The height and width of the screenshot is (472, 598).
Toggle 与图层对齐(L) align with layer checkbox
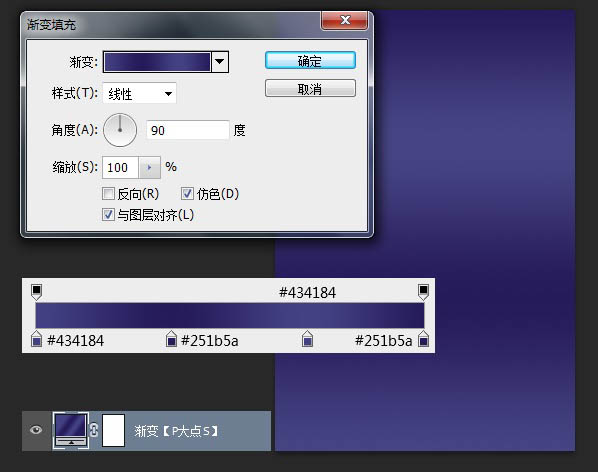click(108, 214)
